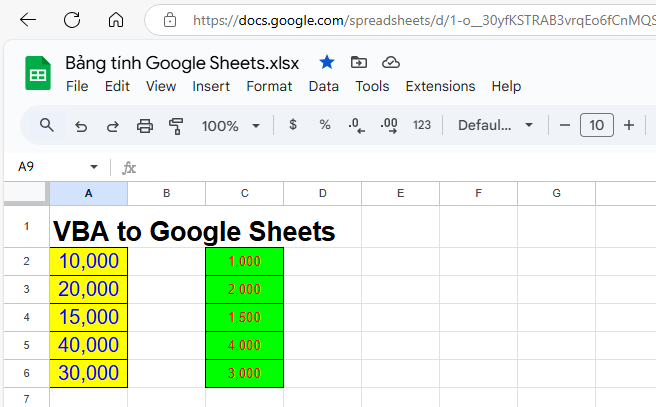
Task: Click the move to folder icon
Action: coord(359,62)
